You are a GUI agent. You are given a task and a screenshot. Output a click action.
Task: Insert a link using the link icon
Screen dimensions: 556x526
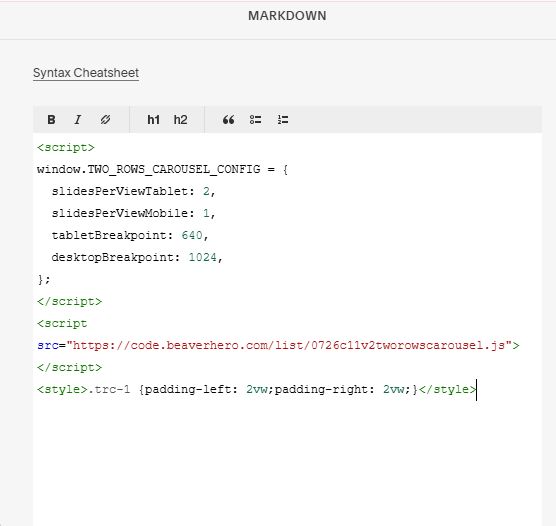105,120
